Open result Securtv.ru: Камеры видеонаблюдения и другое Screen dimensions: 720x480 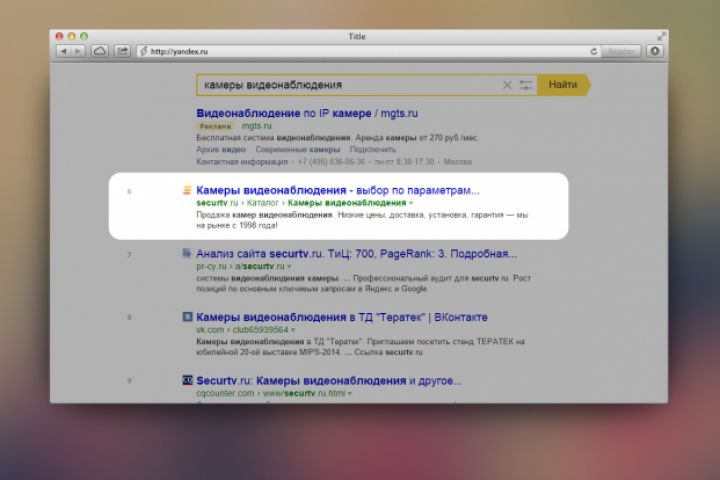pyautogui.click(x=329, y=380)
